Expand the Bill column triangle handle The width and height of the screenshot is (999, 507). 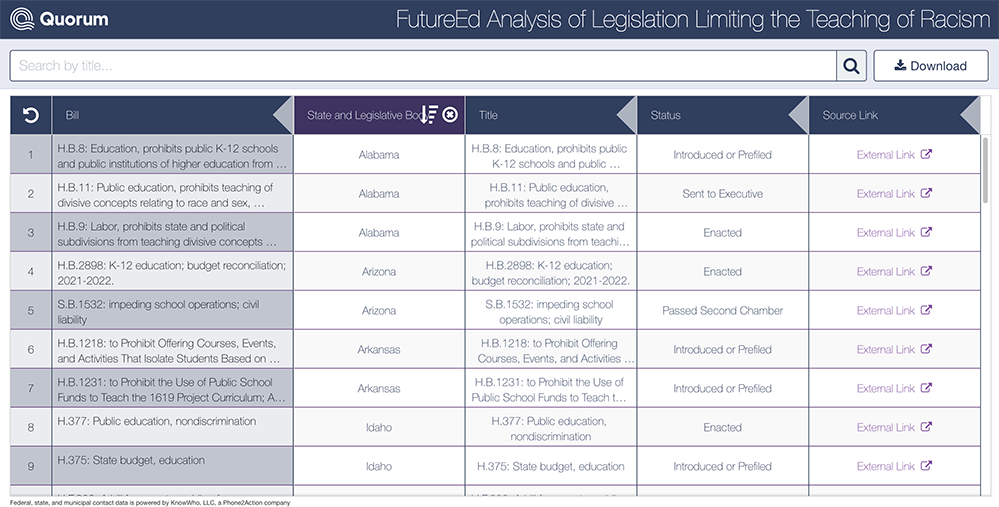pos(283,115)
